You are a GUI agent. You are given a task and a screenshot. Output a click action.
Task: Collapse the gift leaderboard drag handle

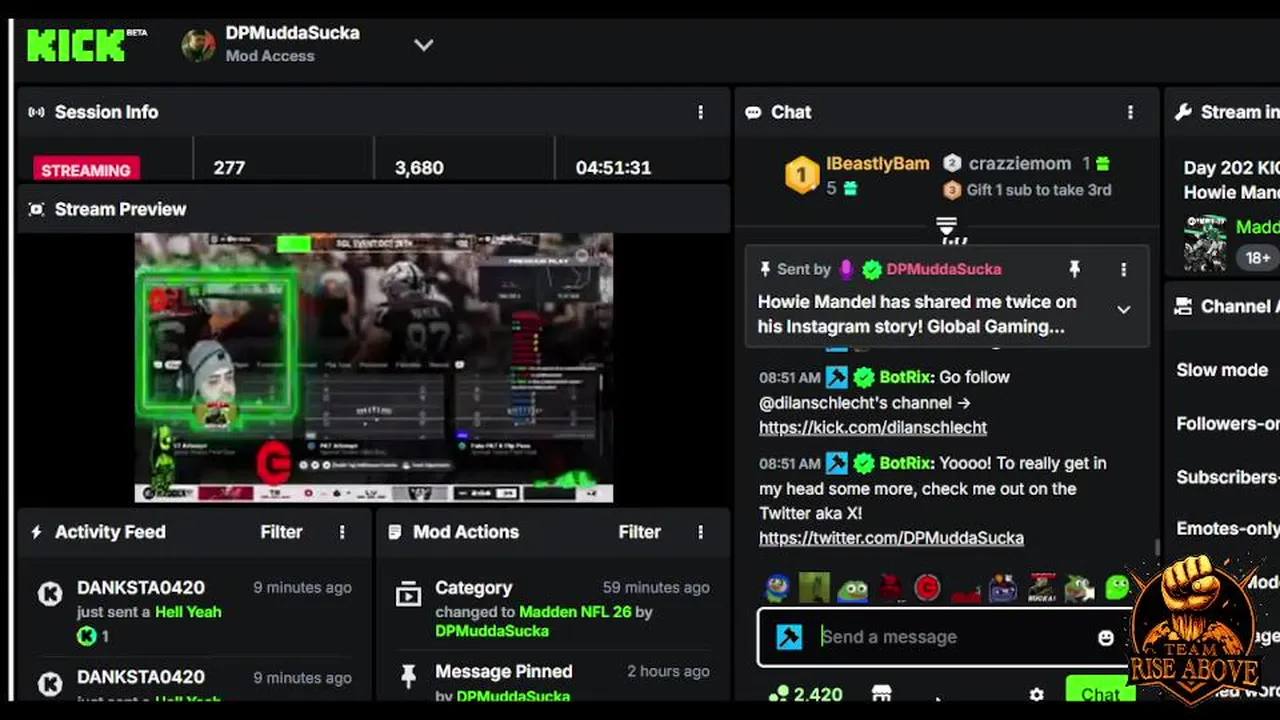946,226
